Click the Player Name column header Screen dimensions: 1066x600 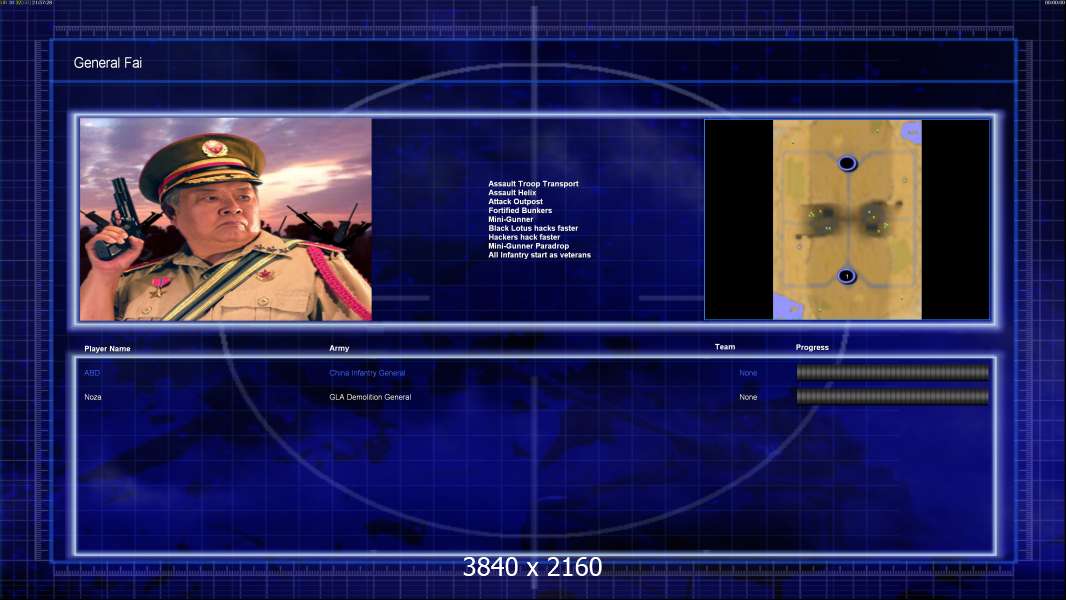(x=107, y=349)
